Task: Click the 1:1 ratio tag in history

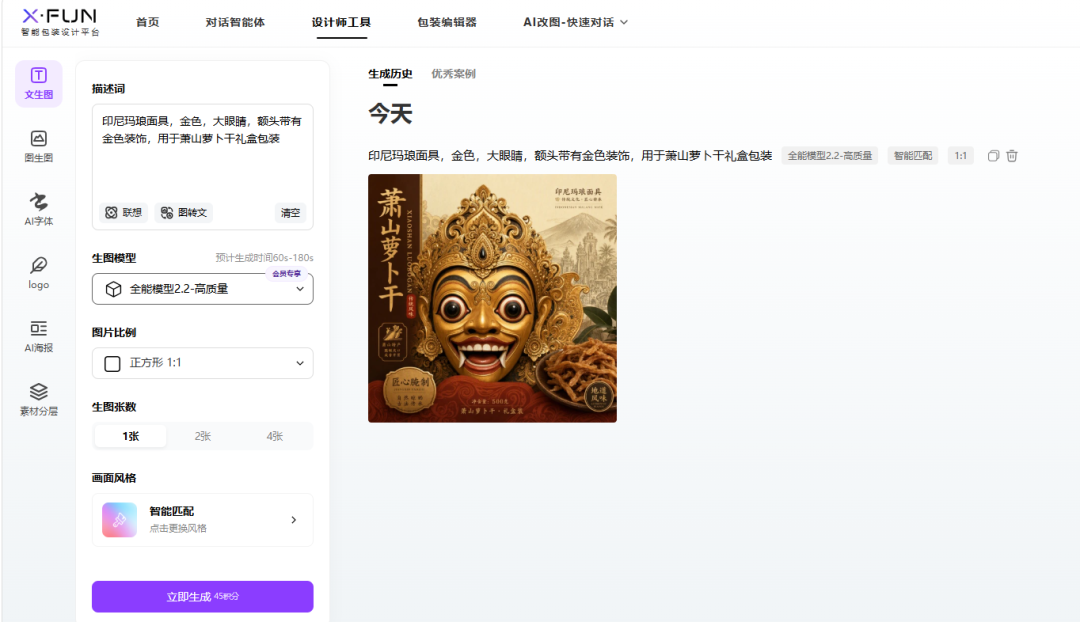Action: 961,156
